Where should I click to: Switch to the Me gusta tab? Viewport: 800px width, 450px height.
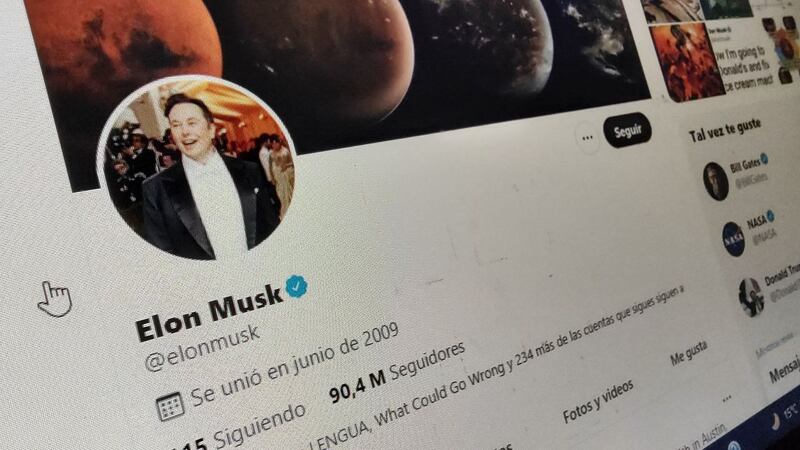pos(689,353)
